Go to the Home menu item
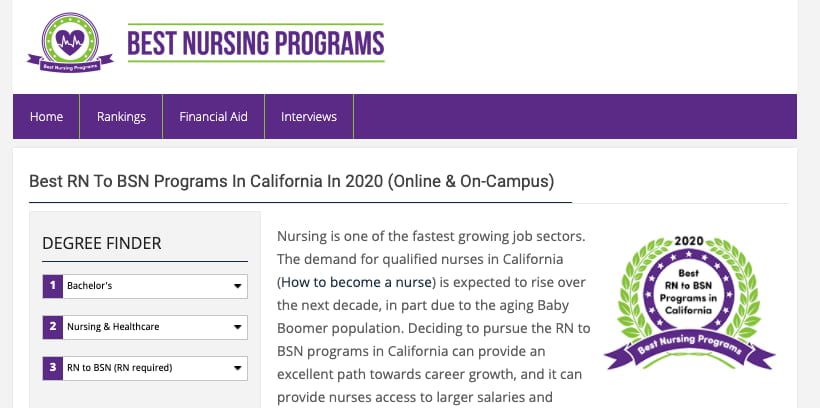The width and height of the screenshot is (820, 408). click(x=46, y=117)
